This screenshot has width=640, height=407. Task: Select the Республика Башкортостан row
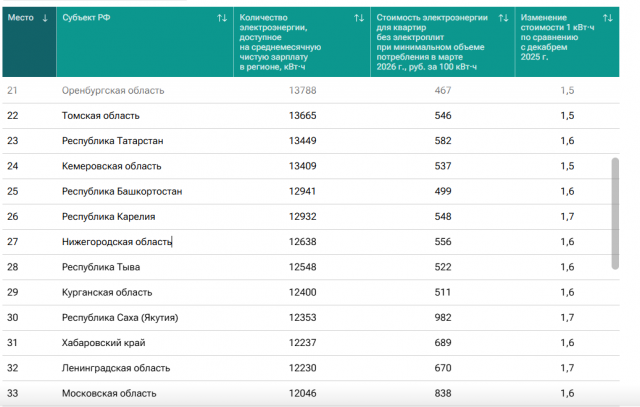(x=311, y=191)
